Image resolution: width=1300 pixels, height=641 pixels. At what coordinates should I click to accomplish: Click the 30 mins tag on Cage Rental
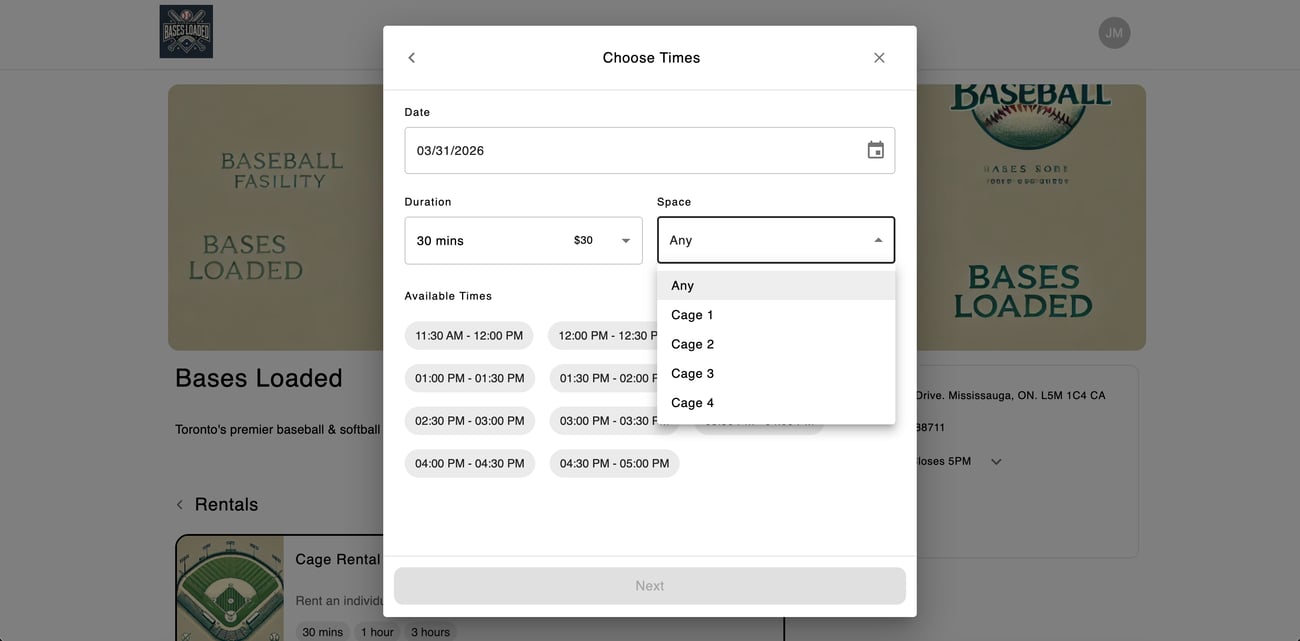322,632
